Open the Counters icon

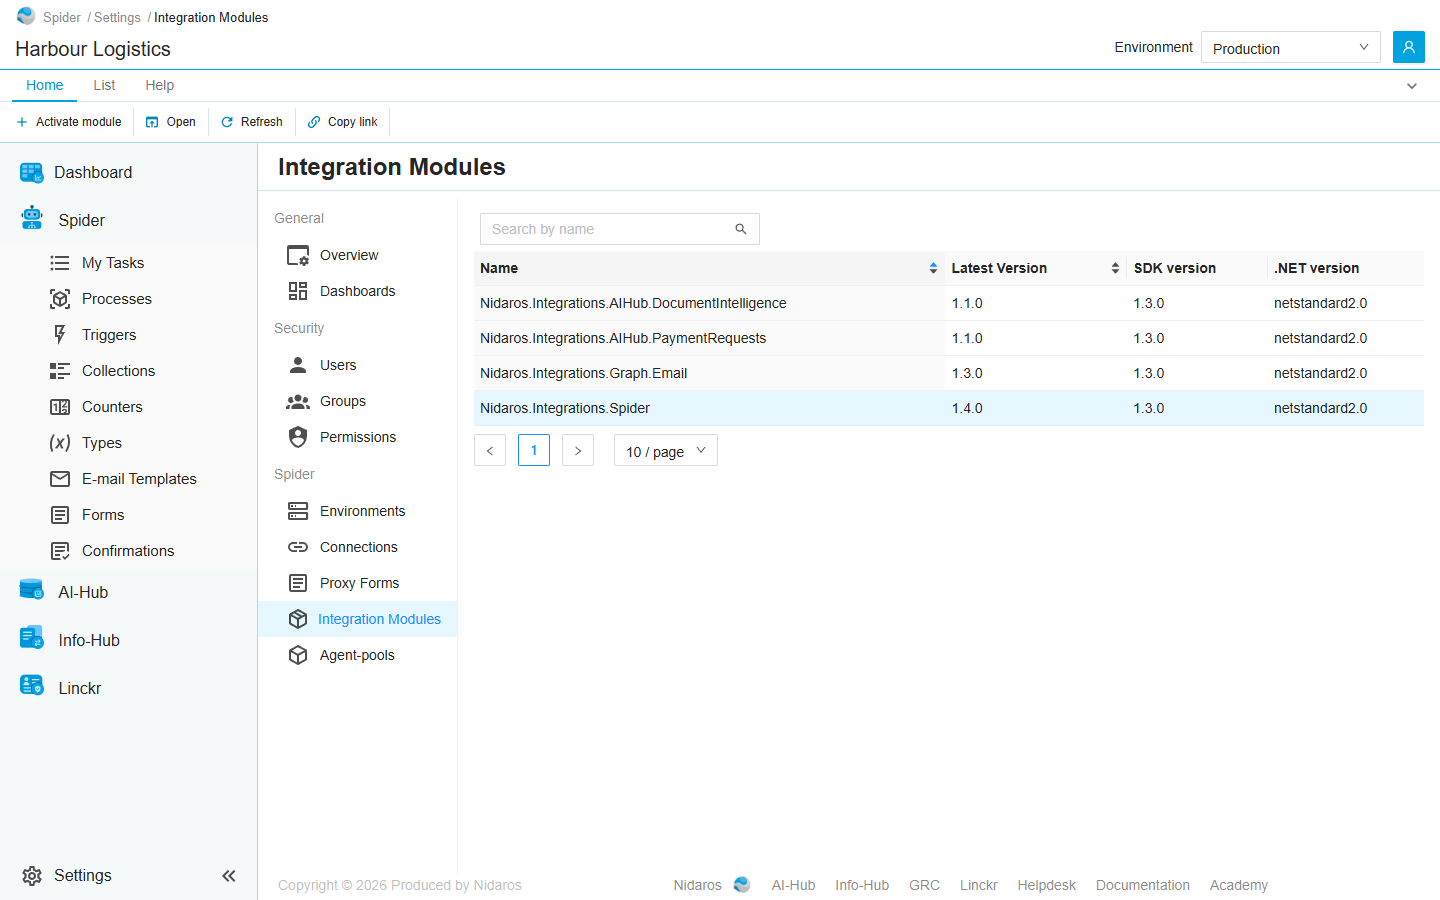(60, 407)
